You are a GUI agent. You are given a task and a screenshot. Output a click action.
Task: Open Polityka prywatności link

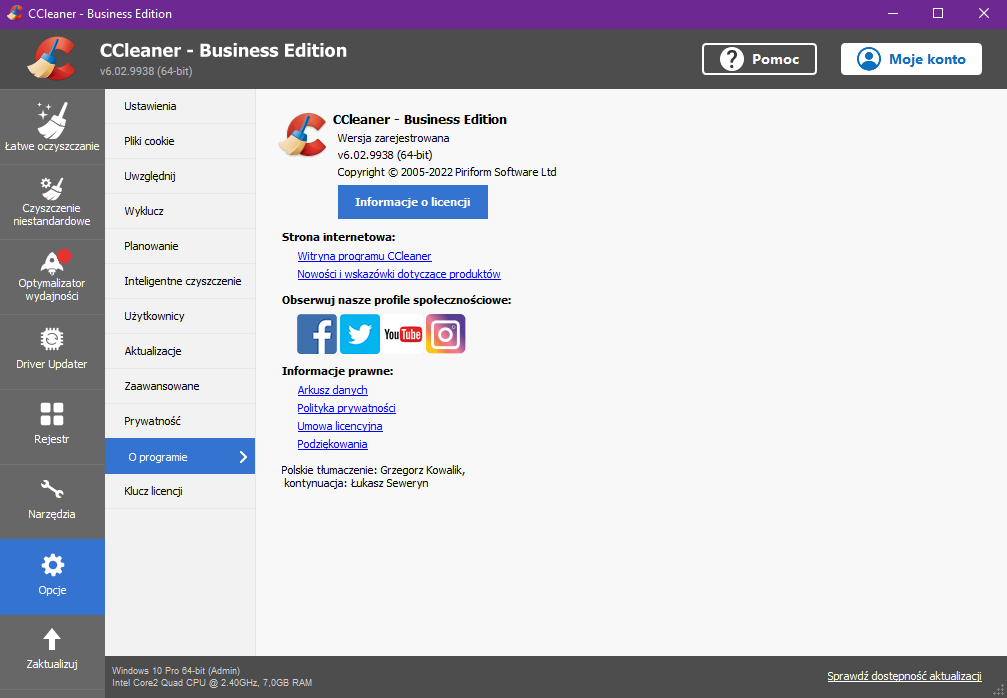[x=346, y=408]
